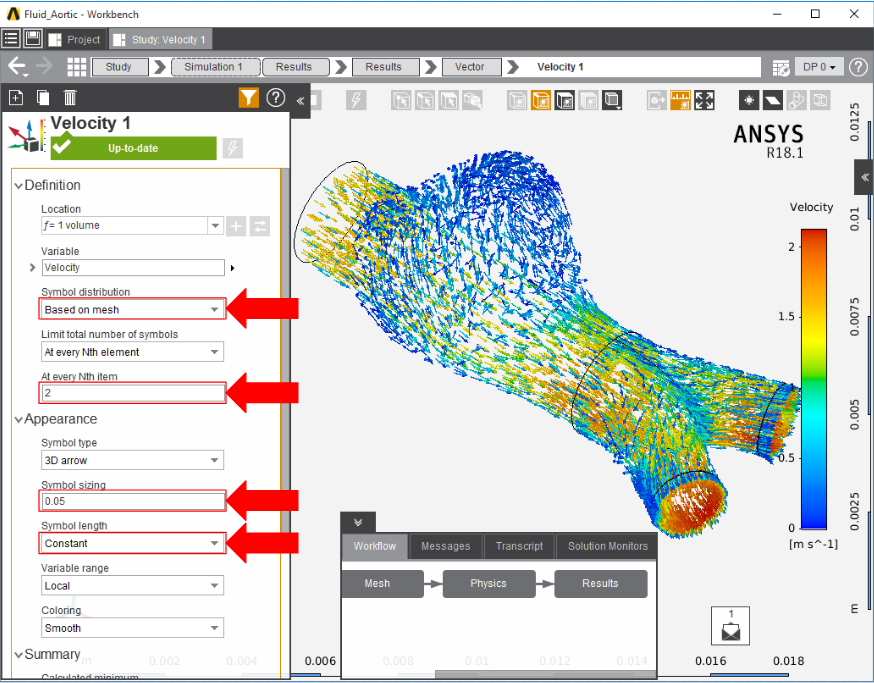
Task: Open the Symbol length dropdown
Action: point(132,543)
